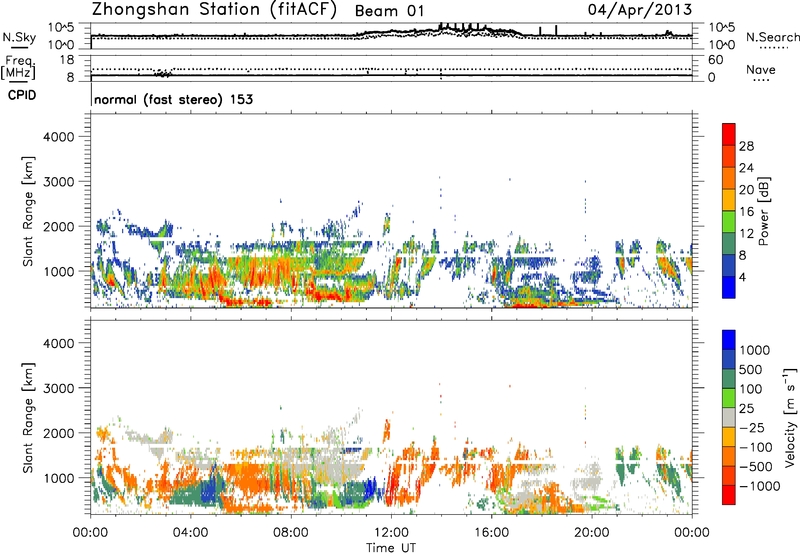Click the date "04/Apr/2013"
Image resolution: width=800 pixels, height=554 pixels.
640,10
